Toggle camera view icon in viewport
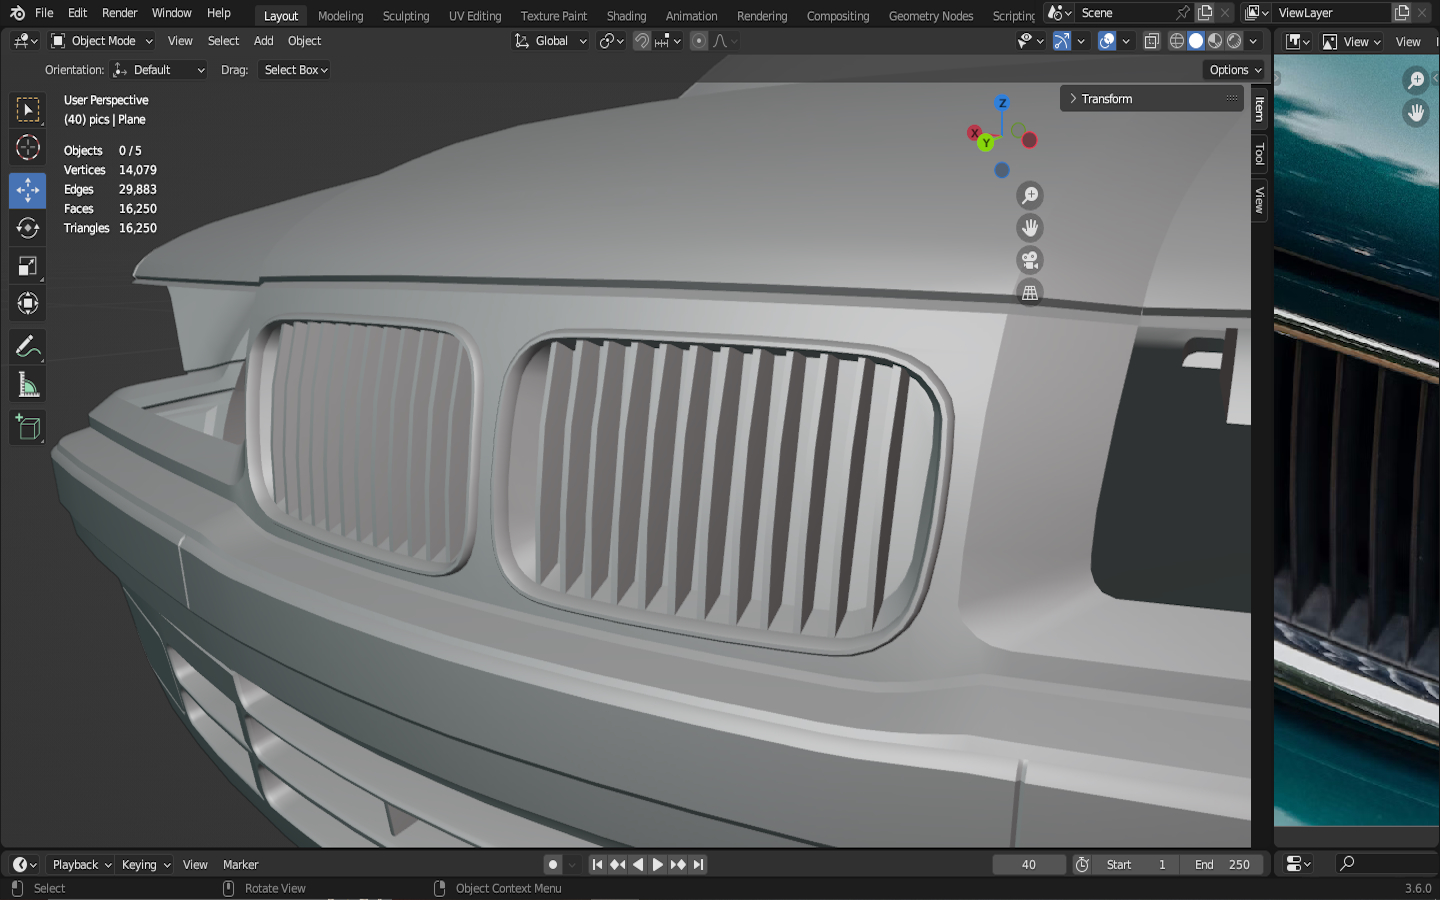1440x900 pixels. [1030, 260]
